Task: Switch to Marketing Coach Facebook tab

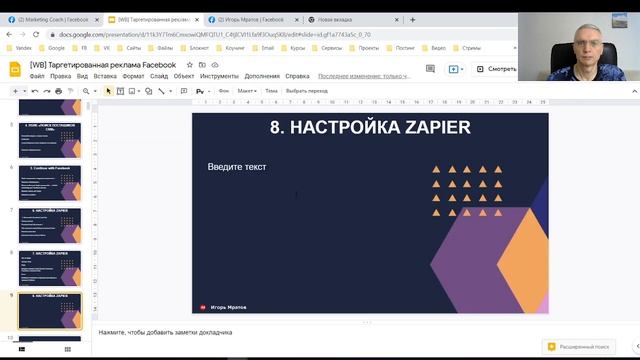Action: point(53,20)
